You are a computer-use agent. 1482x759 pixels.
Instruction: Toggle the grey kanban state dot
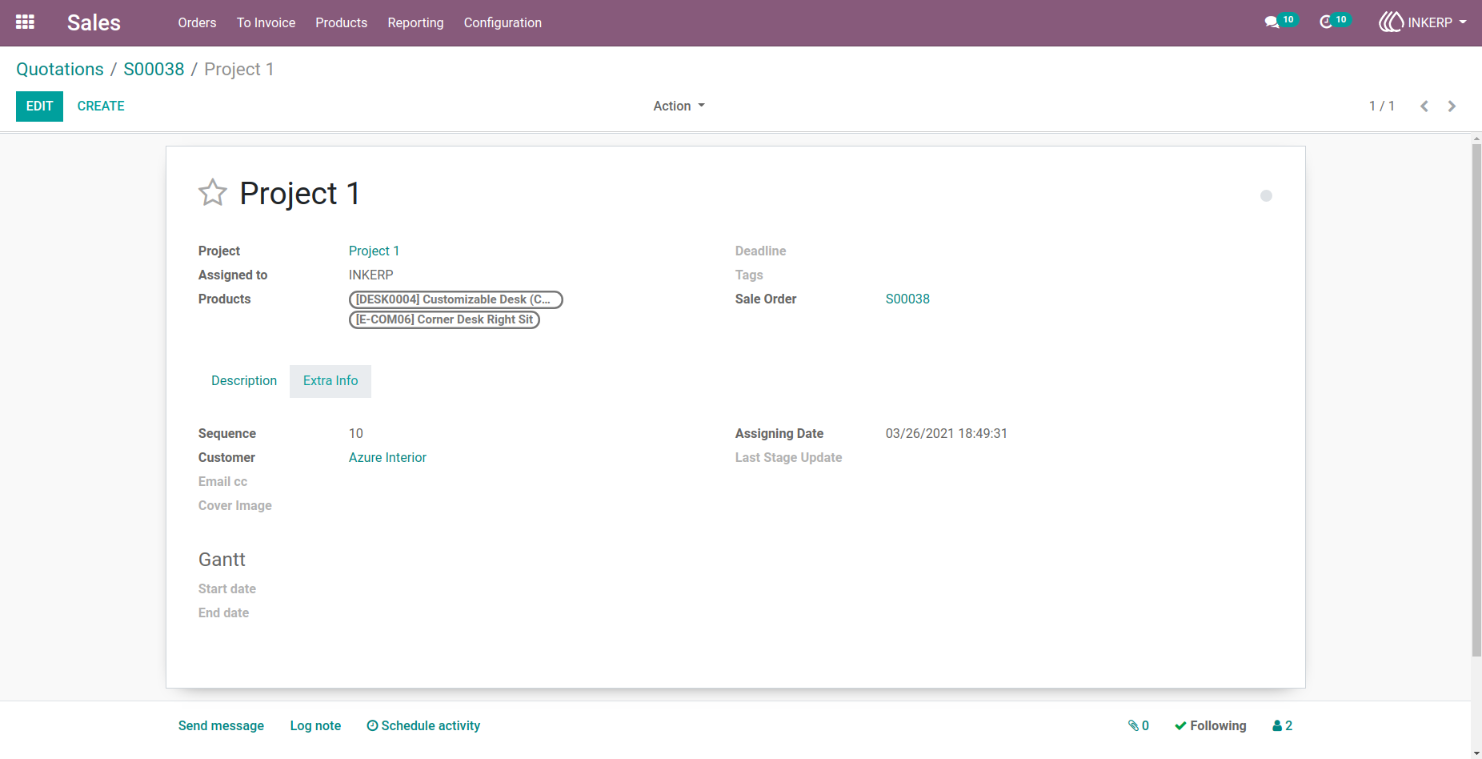1266,196
